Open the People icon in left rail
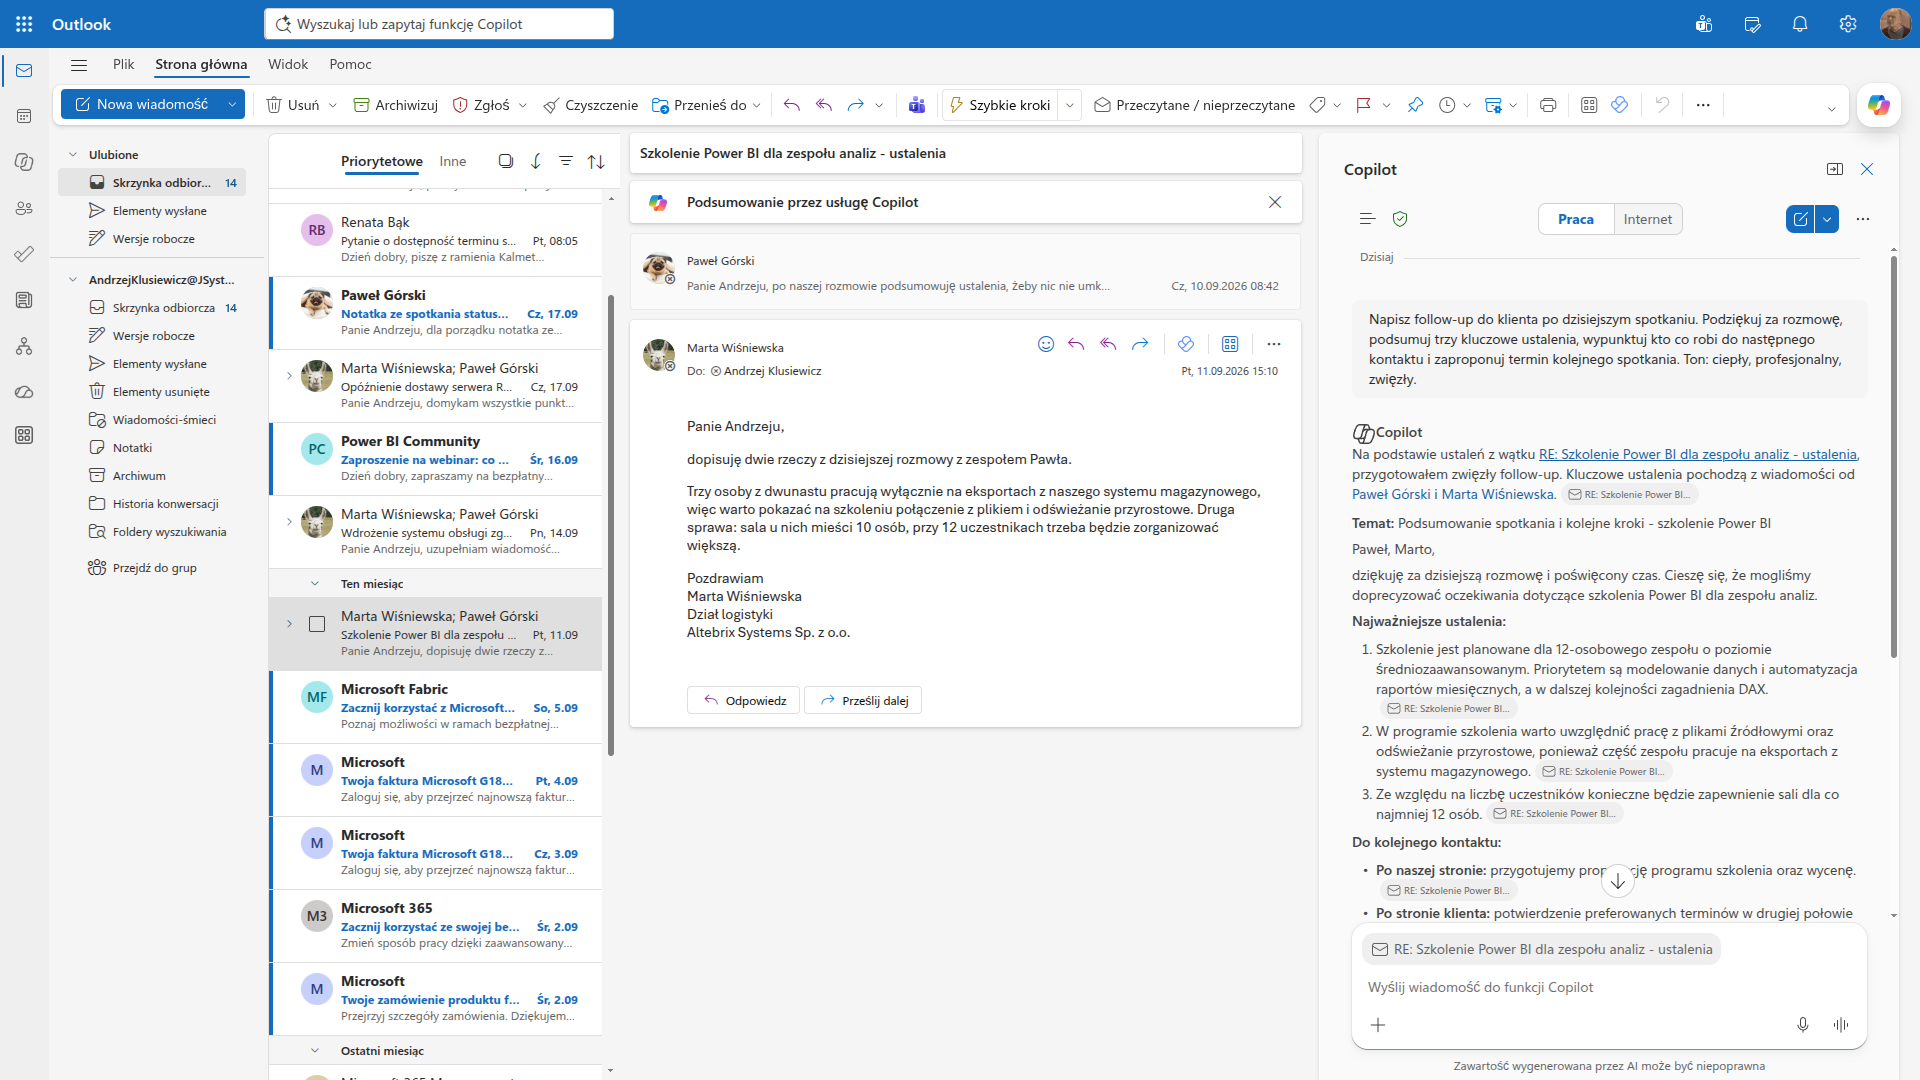 point(24,208)
